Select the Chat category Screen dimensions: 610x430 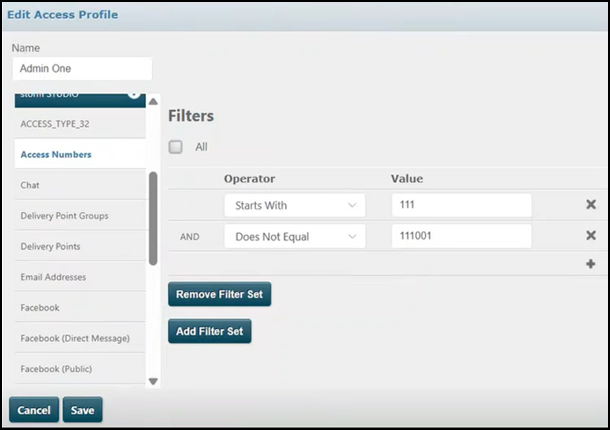tap(30, 185)
